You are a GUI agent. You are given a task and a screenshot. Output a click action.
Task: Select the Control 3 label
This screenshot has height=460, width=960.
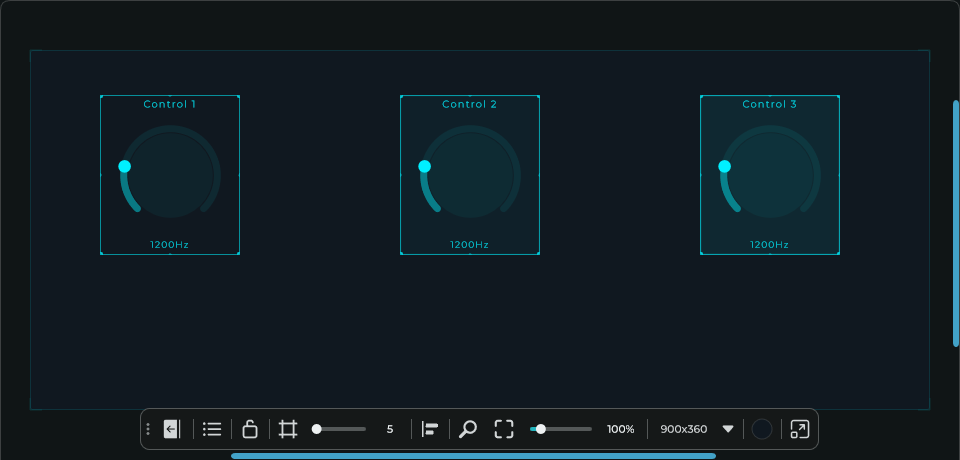[x=770, y=105]
